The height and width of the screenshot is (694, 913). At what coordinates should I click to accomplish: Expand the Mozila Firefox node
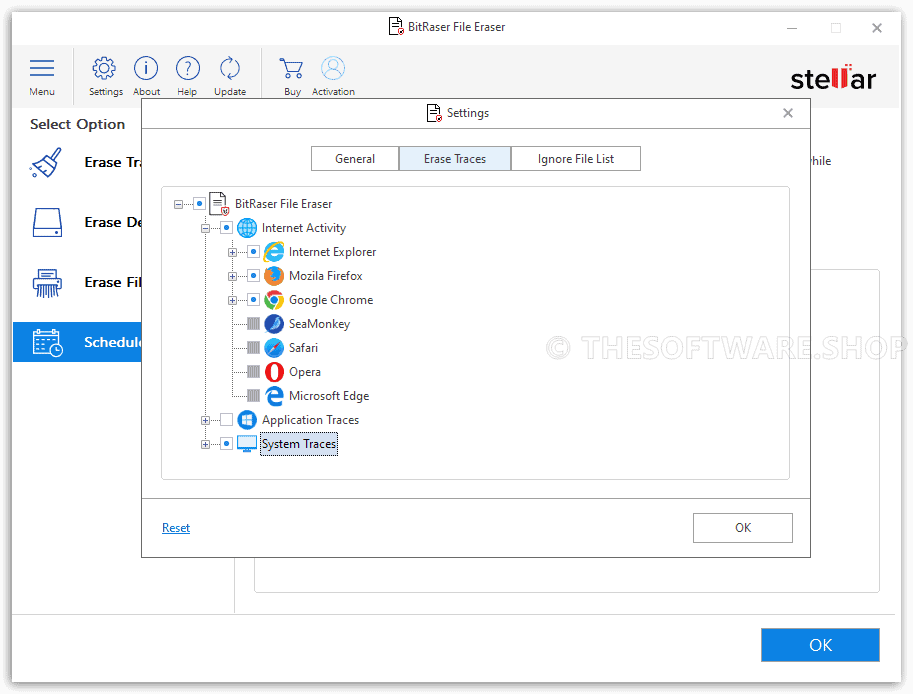tap(232, 277)
